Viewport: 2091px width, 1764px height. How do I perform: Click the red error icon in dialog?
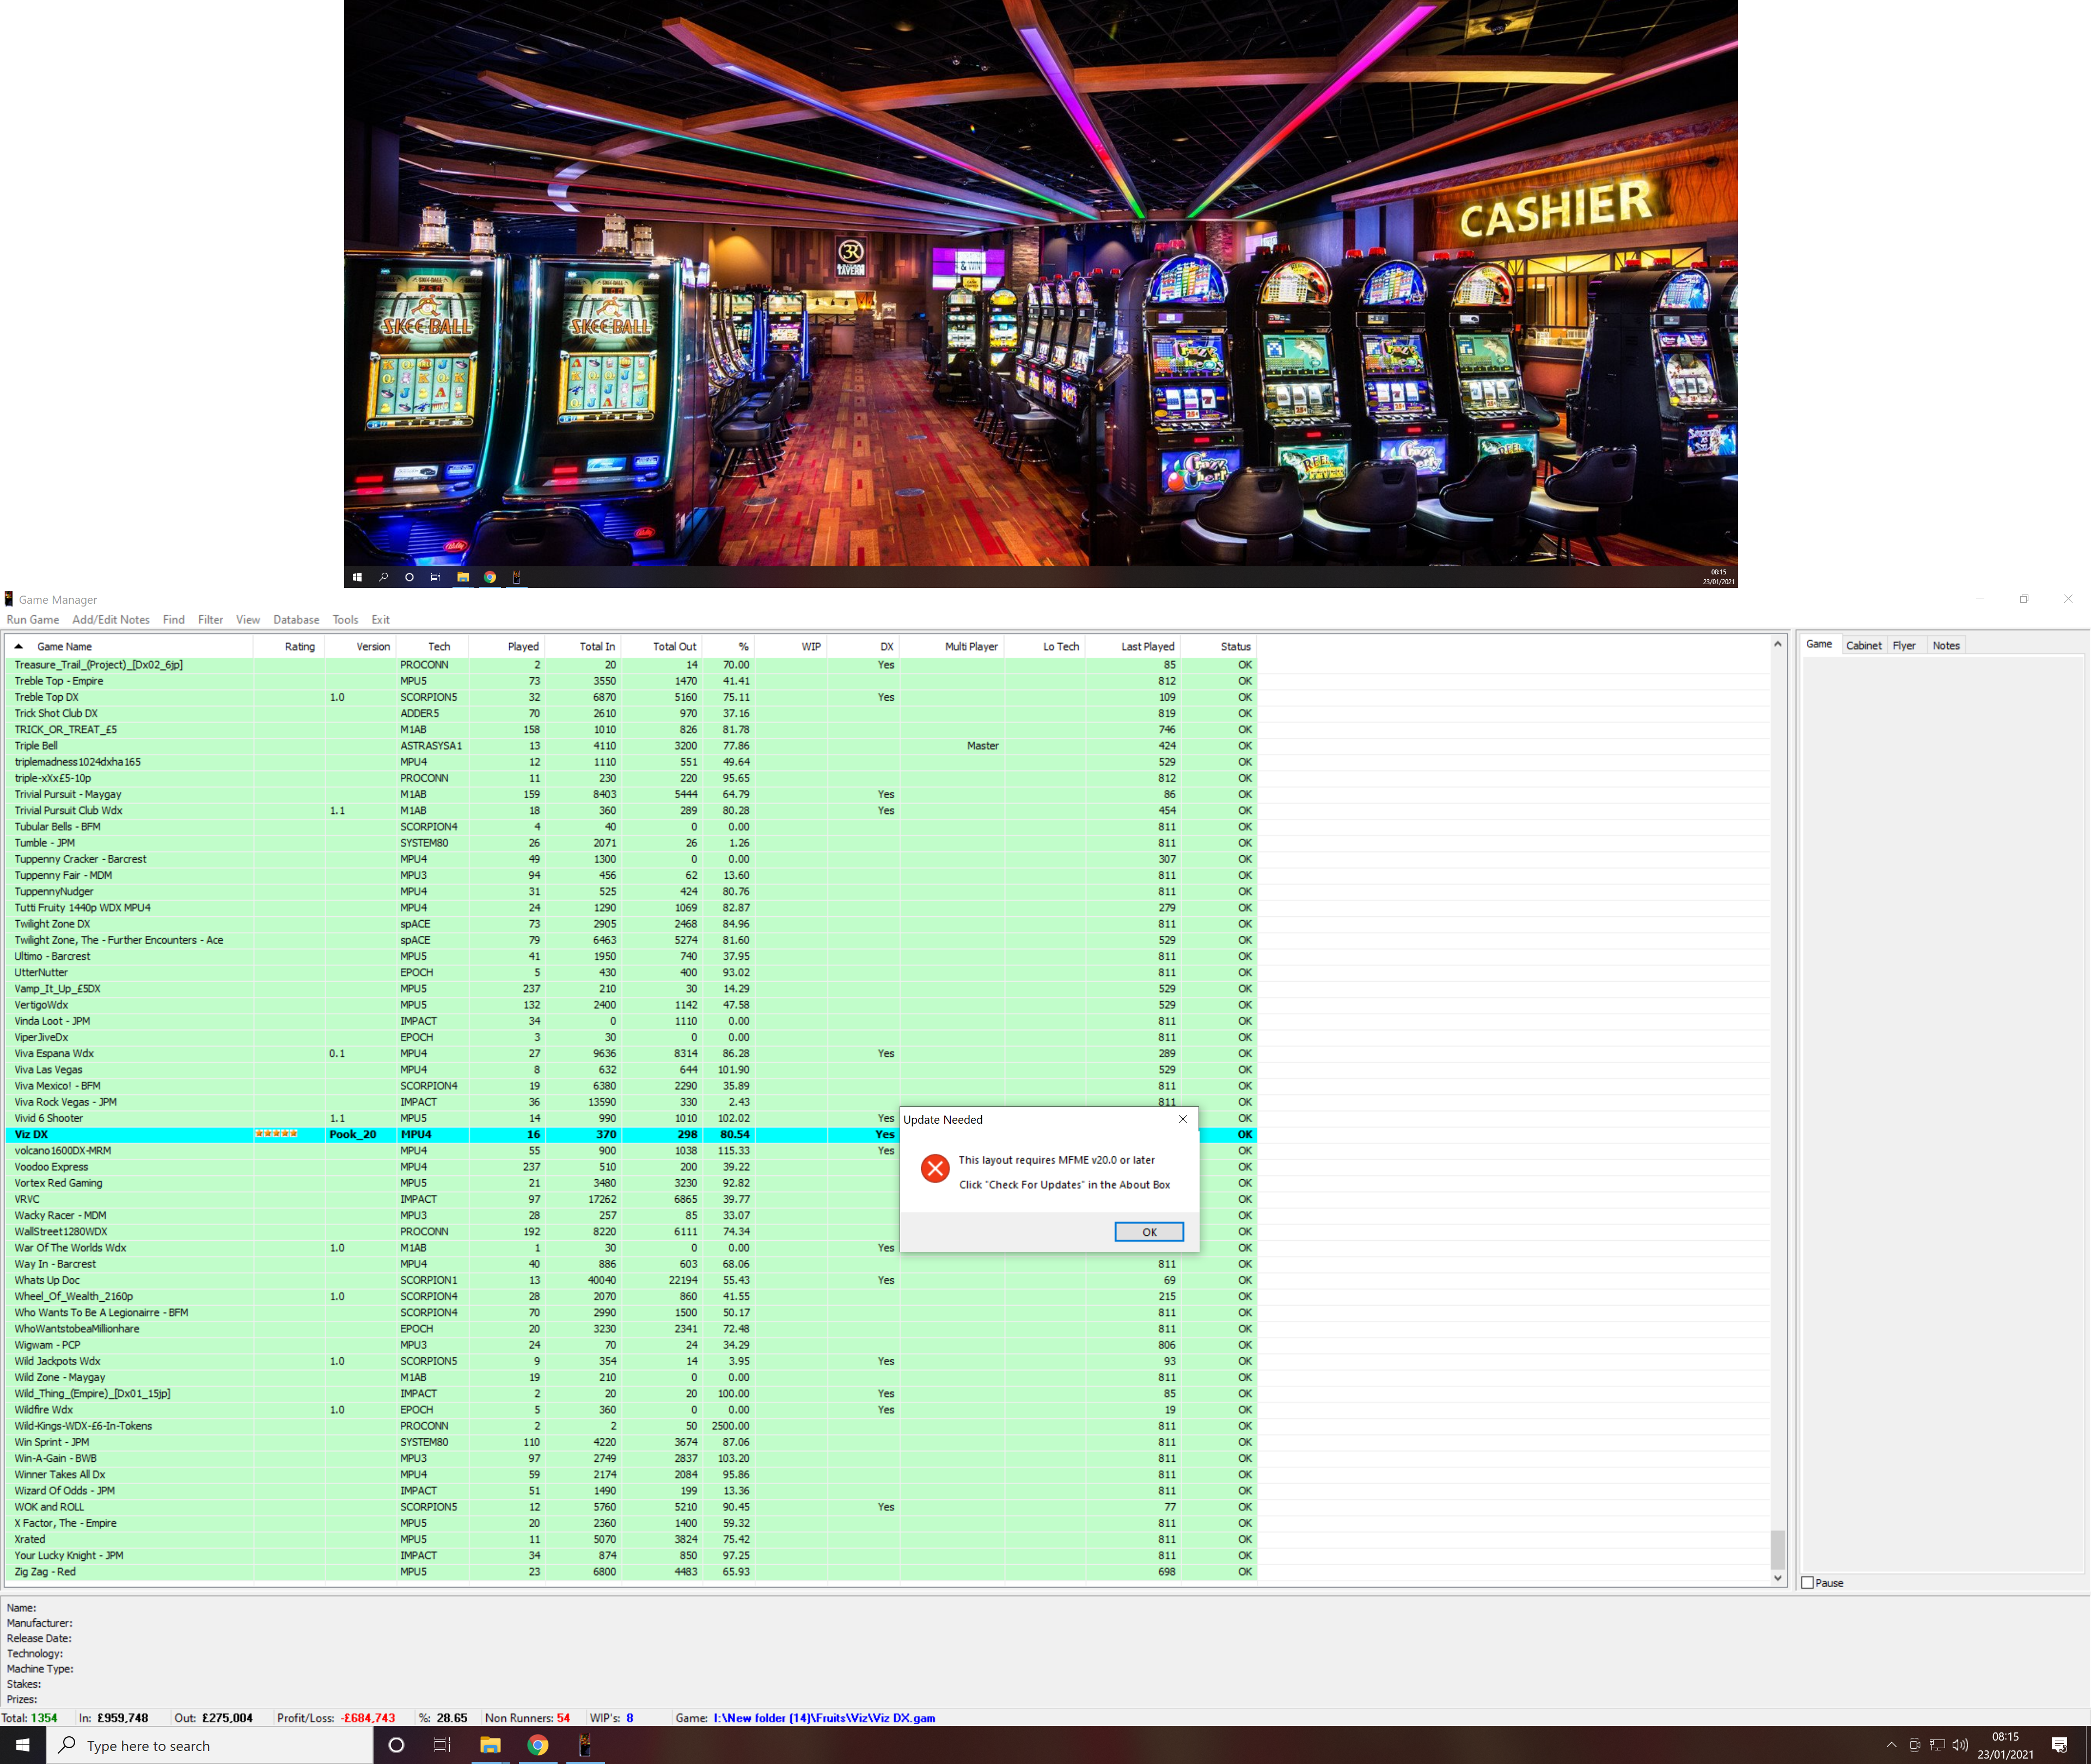(935, 1168)
